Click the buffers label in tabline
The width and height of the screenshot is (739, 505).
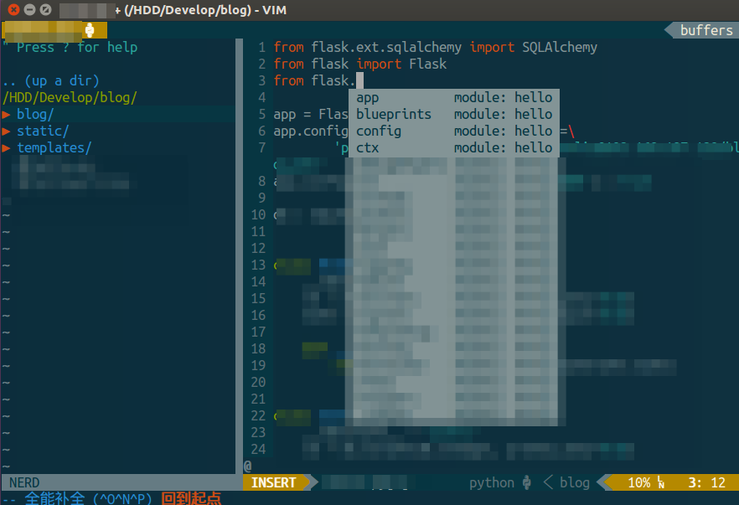click(706, 30)
